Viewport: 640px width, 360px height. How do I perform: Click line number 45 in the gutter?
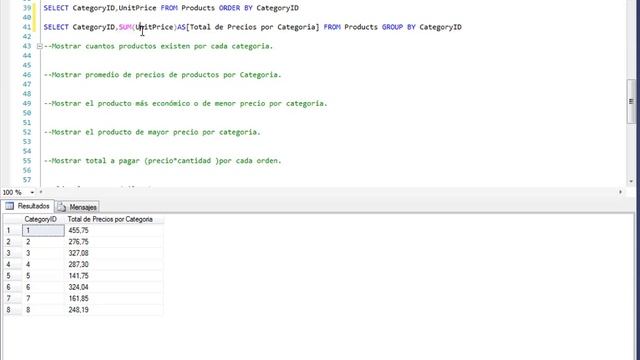(27, 65)
